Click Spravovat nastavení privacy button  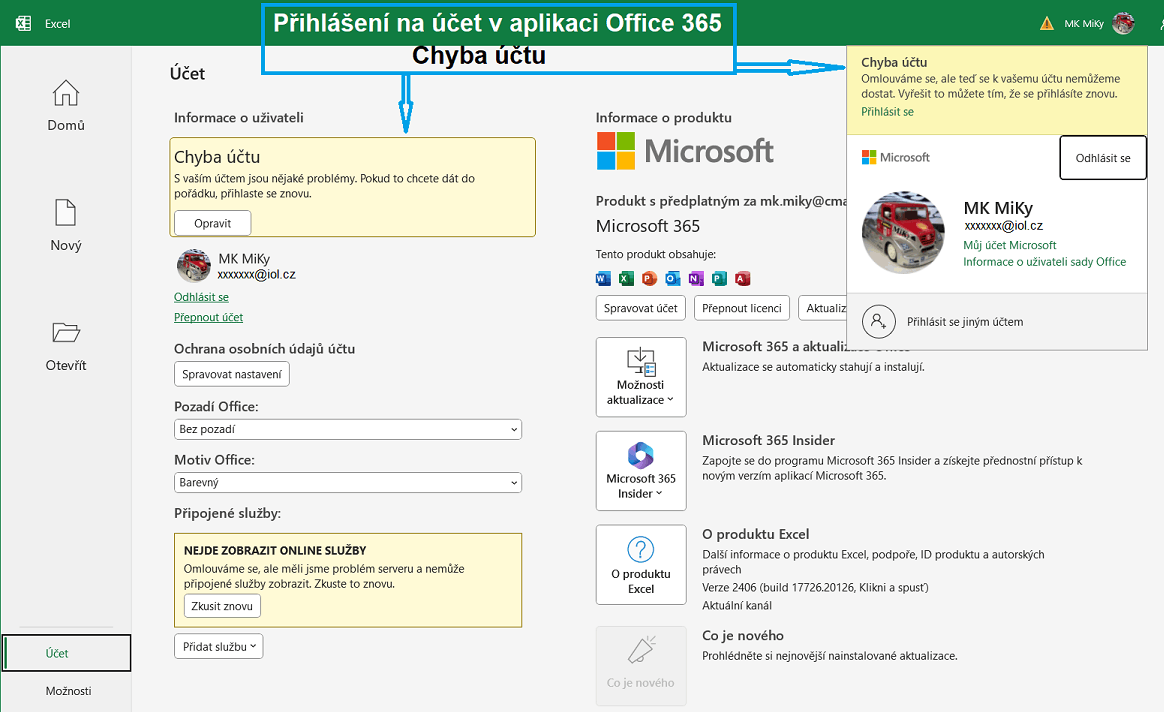232,374
